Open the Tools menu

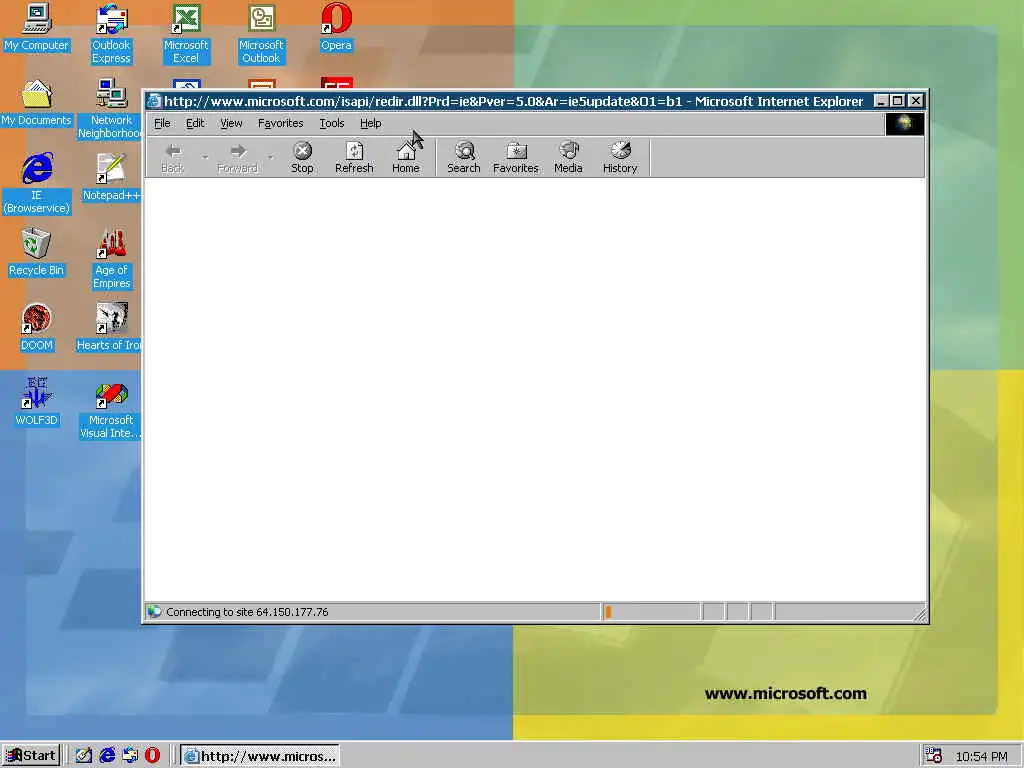(331, 123)
